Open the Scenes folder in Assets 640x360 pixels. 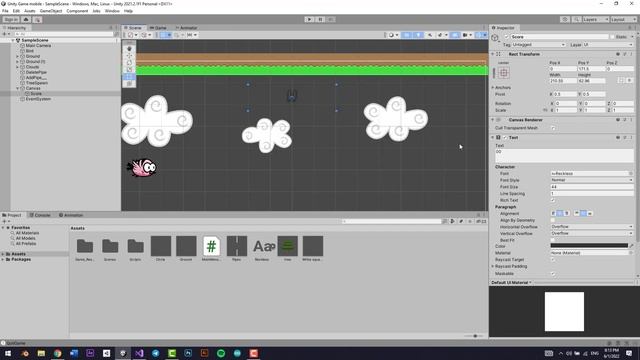point(110,248)
